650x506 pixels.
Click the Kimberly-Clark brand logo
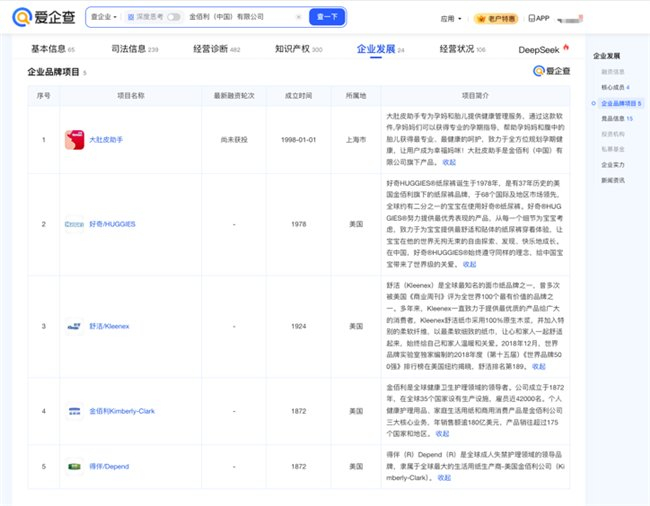click(x=75, y=411)
